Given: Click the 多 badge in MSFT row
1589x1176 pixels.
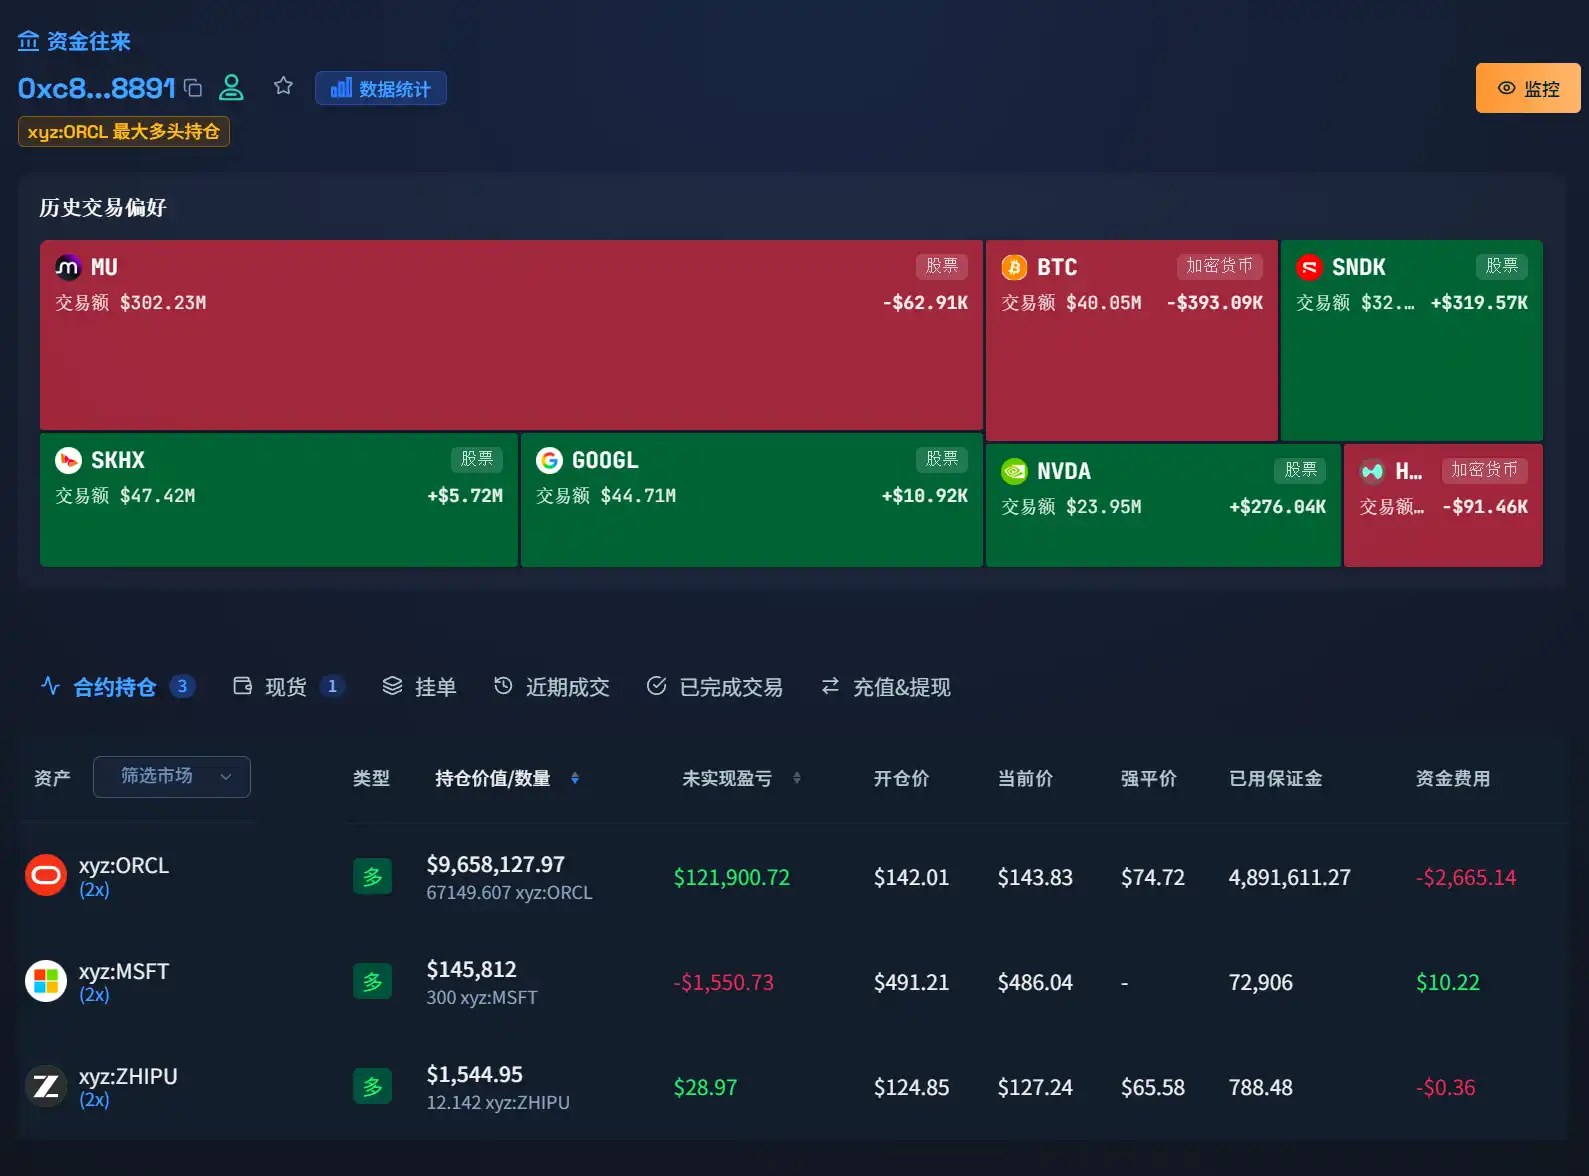Looking at the screenshot, I should click(x=372, y=982).
